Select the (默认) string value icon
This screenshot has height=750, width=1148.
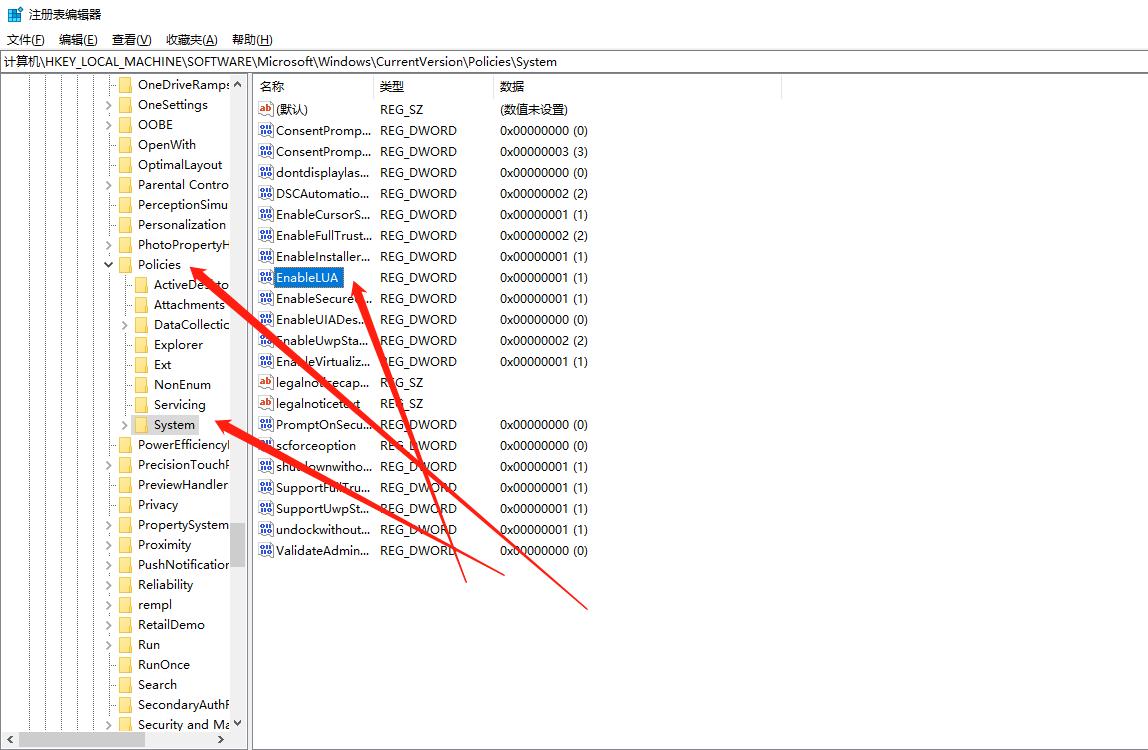coord(266,109)
